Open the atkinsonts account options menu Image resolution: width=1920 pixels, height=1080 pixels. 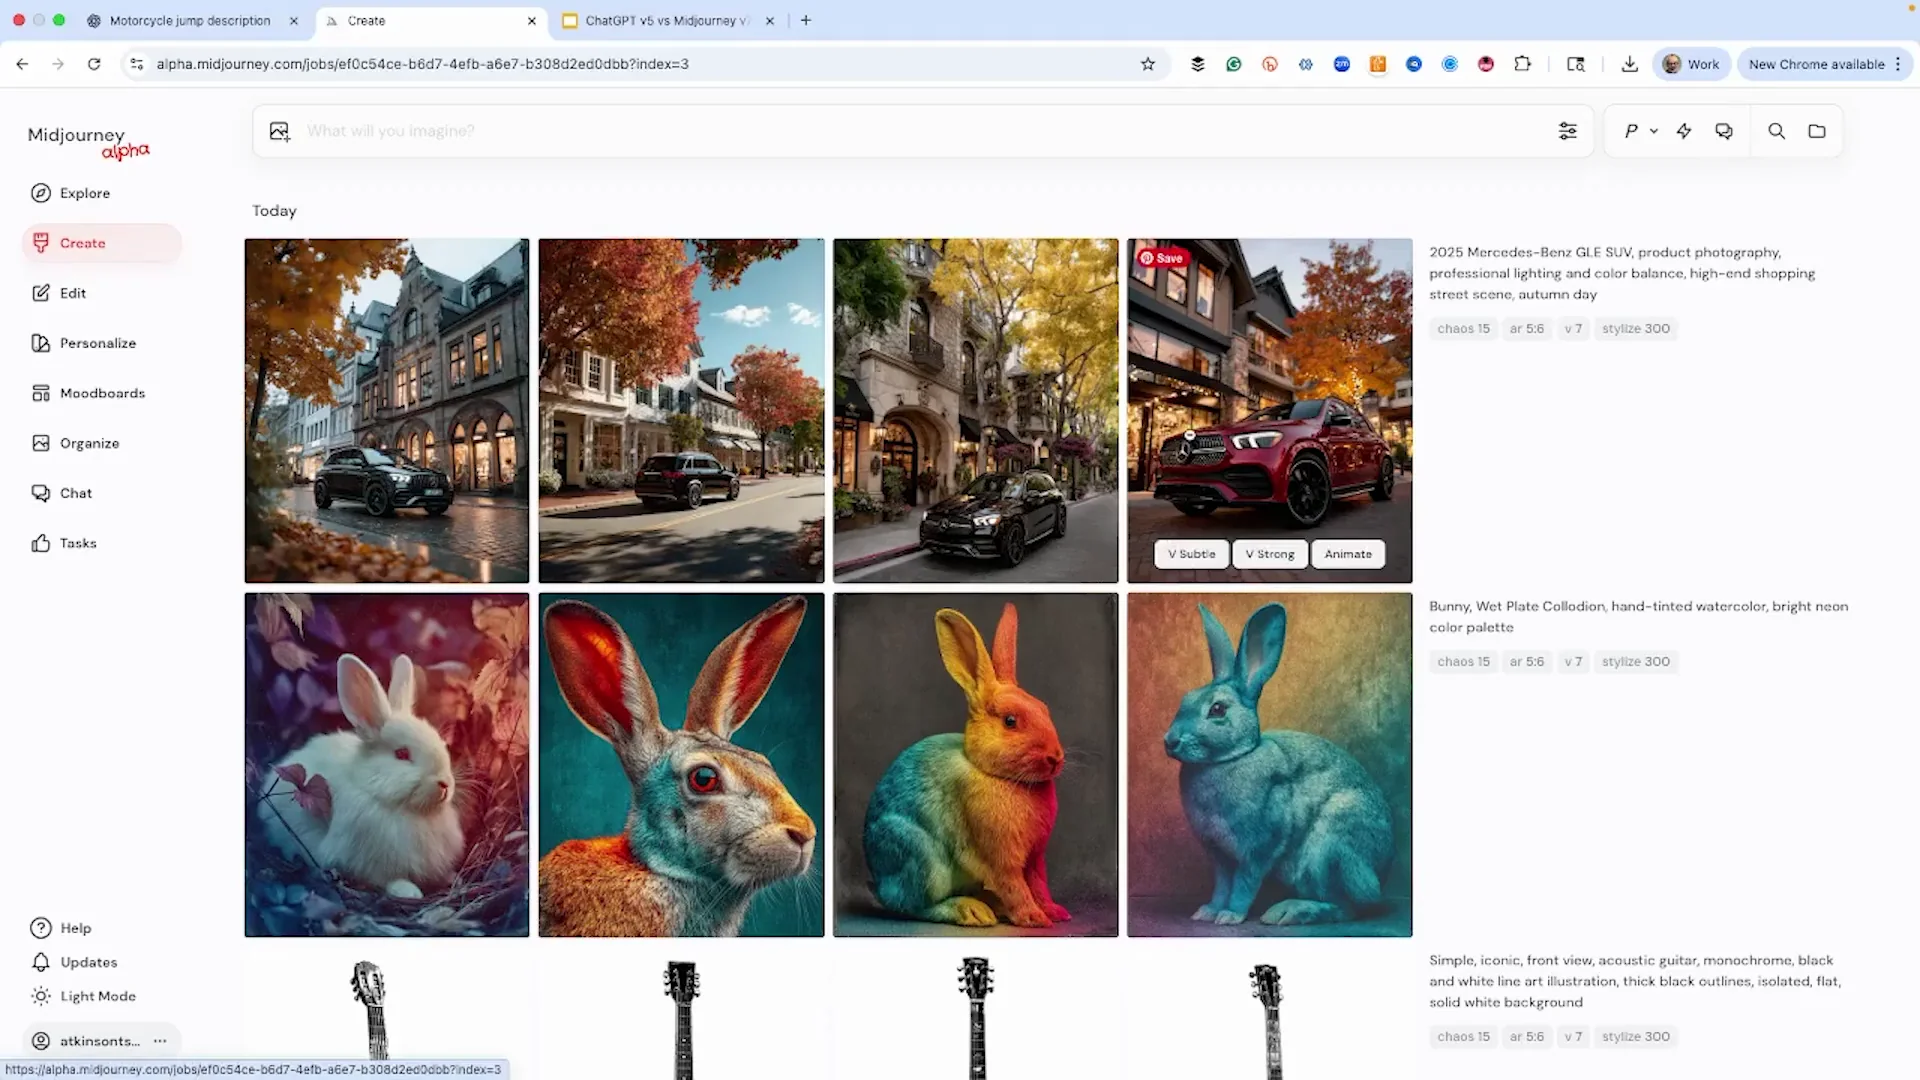[x=160, y=1041]
